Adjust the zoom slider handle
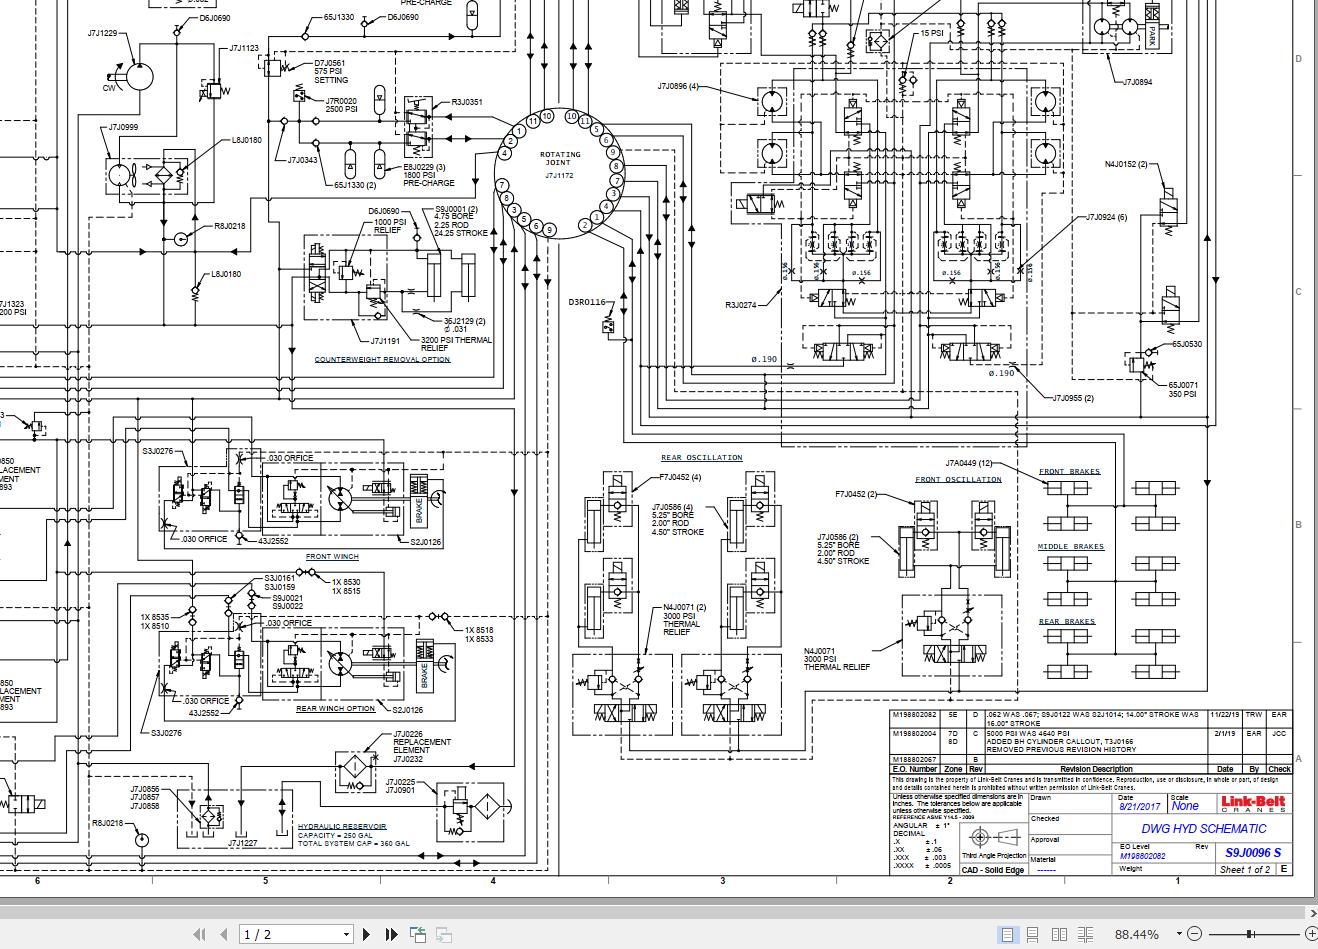This screenshot has height=949, width=1318. 1250,933
